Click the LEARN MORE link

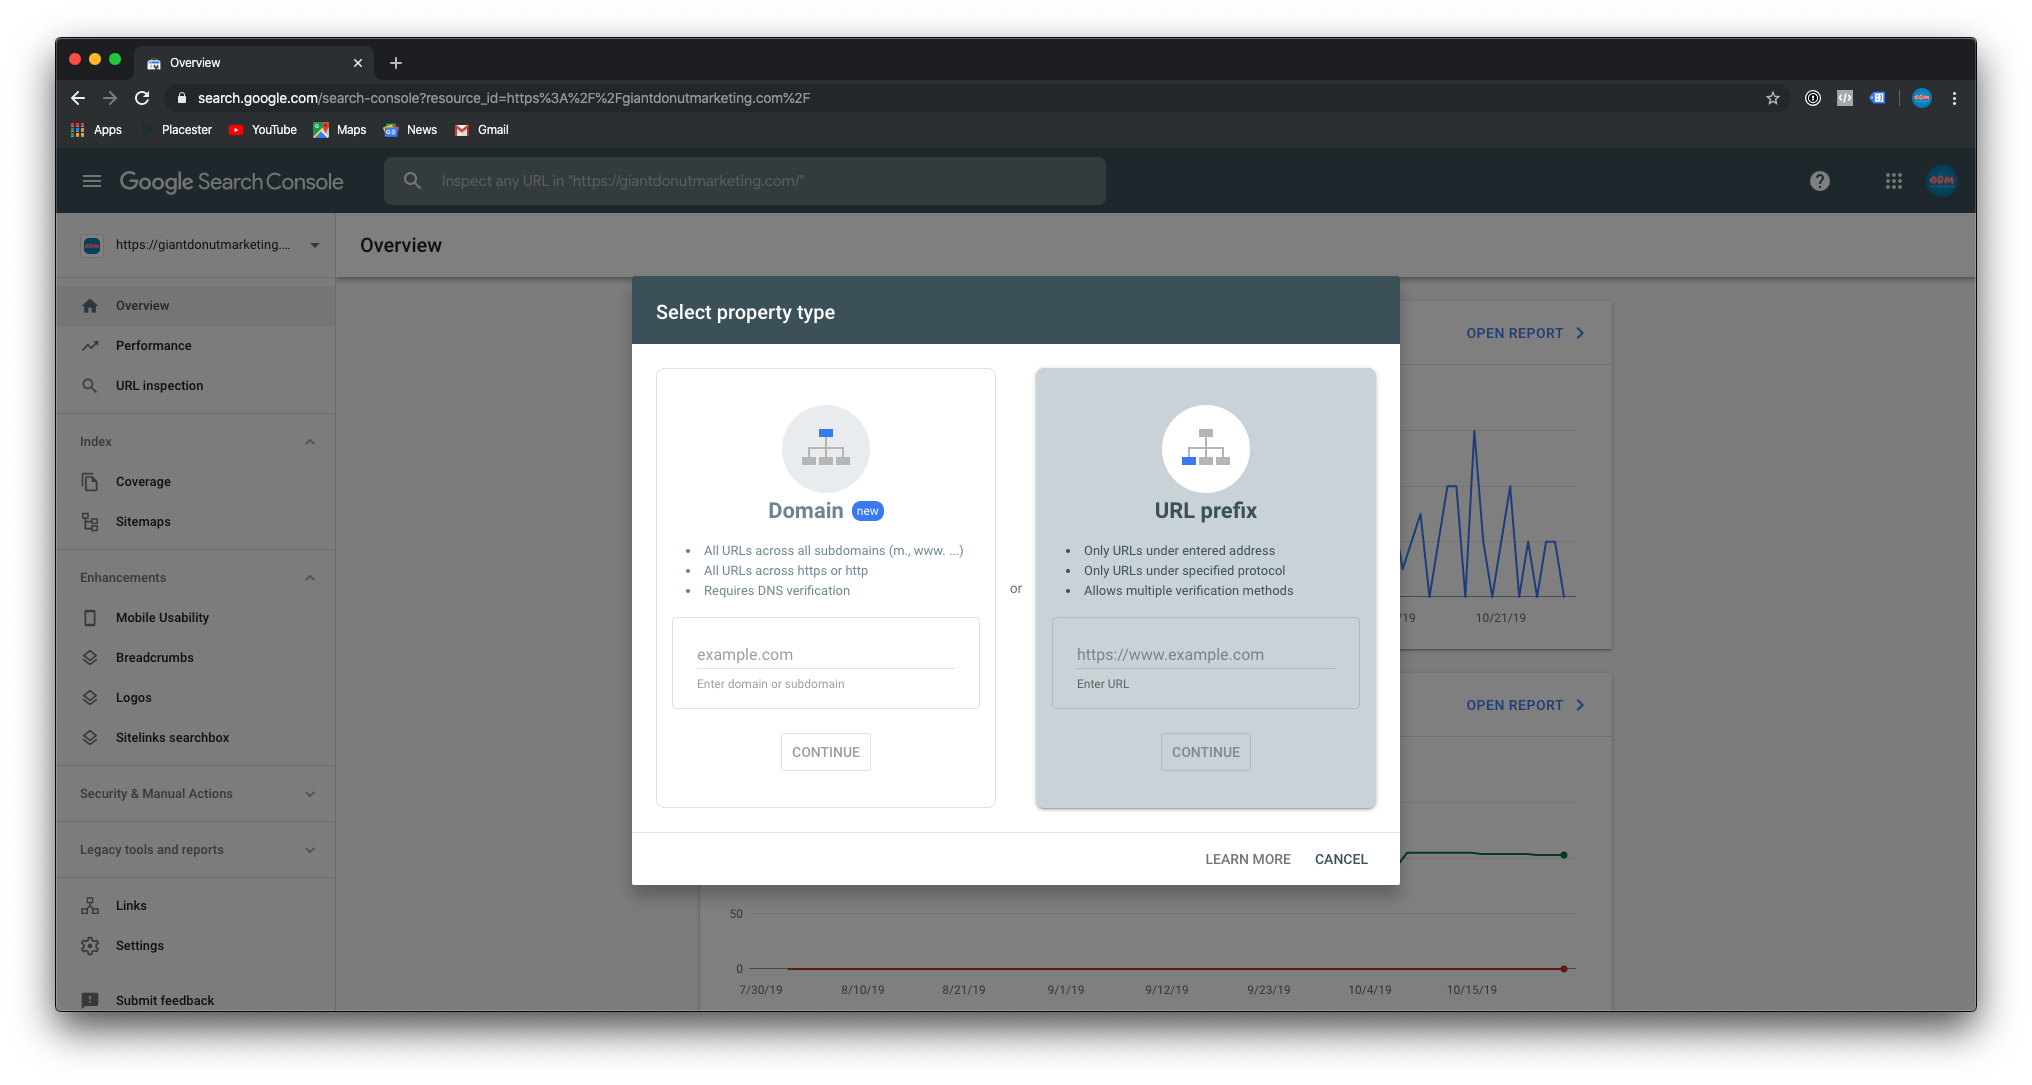1247,859
